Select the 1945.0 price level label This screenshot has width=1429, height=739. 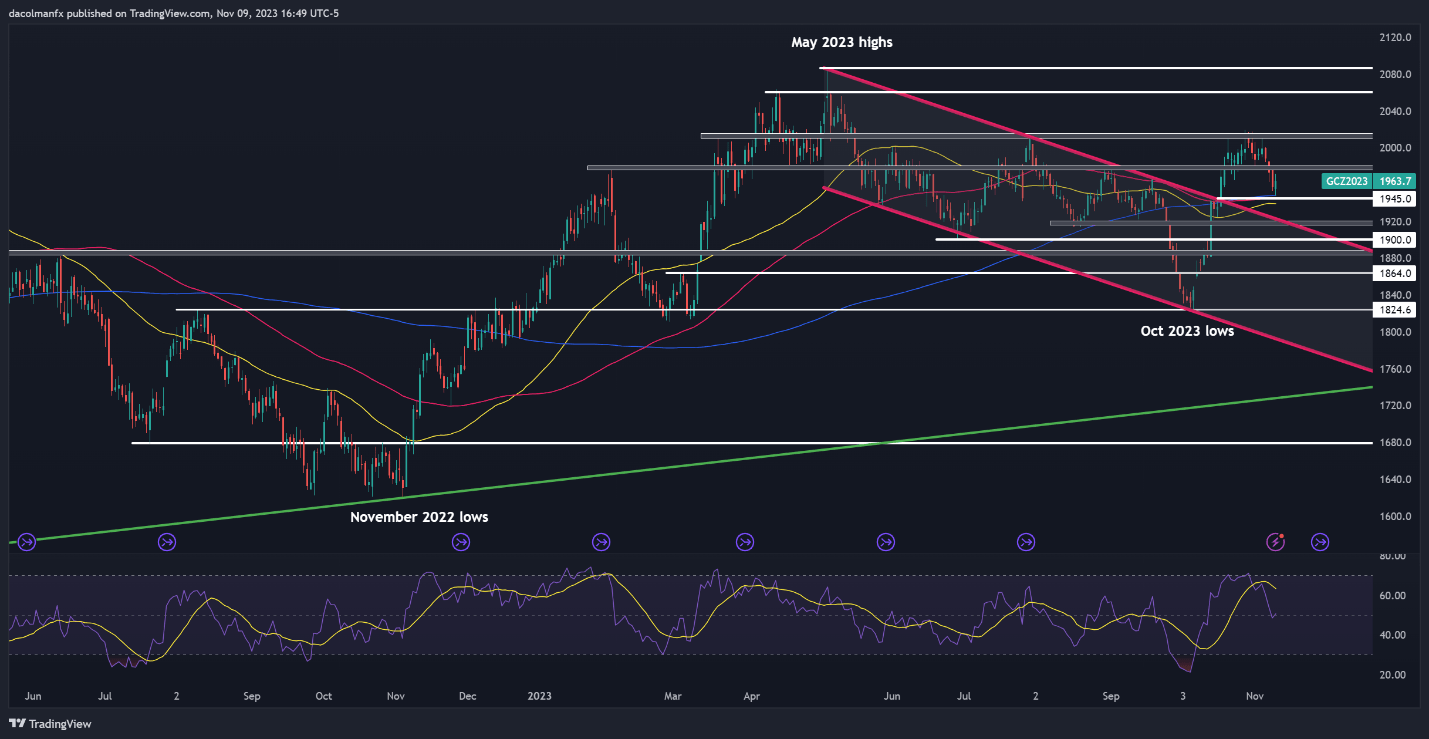point(1394,199)
